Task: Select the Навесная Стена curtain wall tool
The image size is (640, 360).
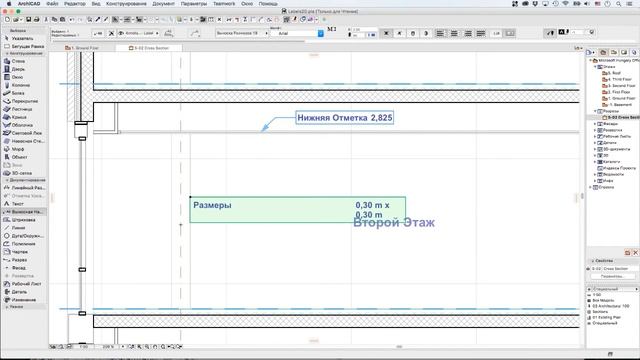Action: pyautogui.click(x=24, y=141)
